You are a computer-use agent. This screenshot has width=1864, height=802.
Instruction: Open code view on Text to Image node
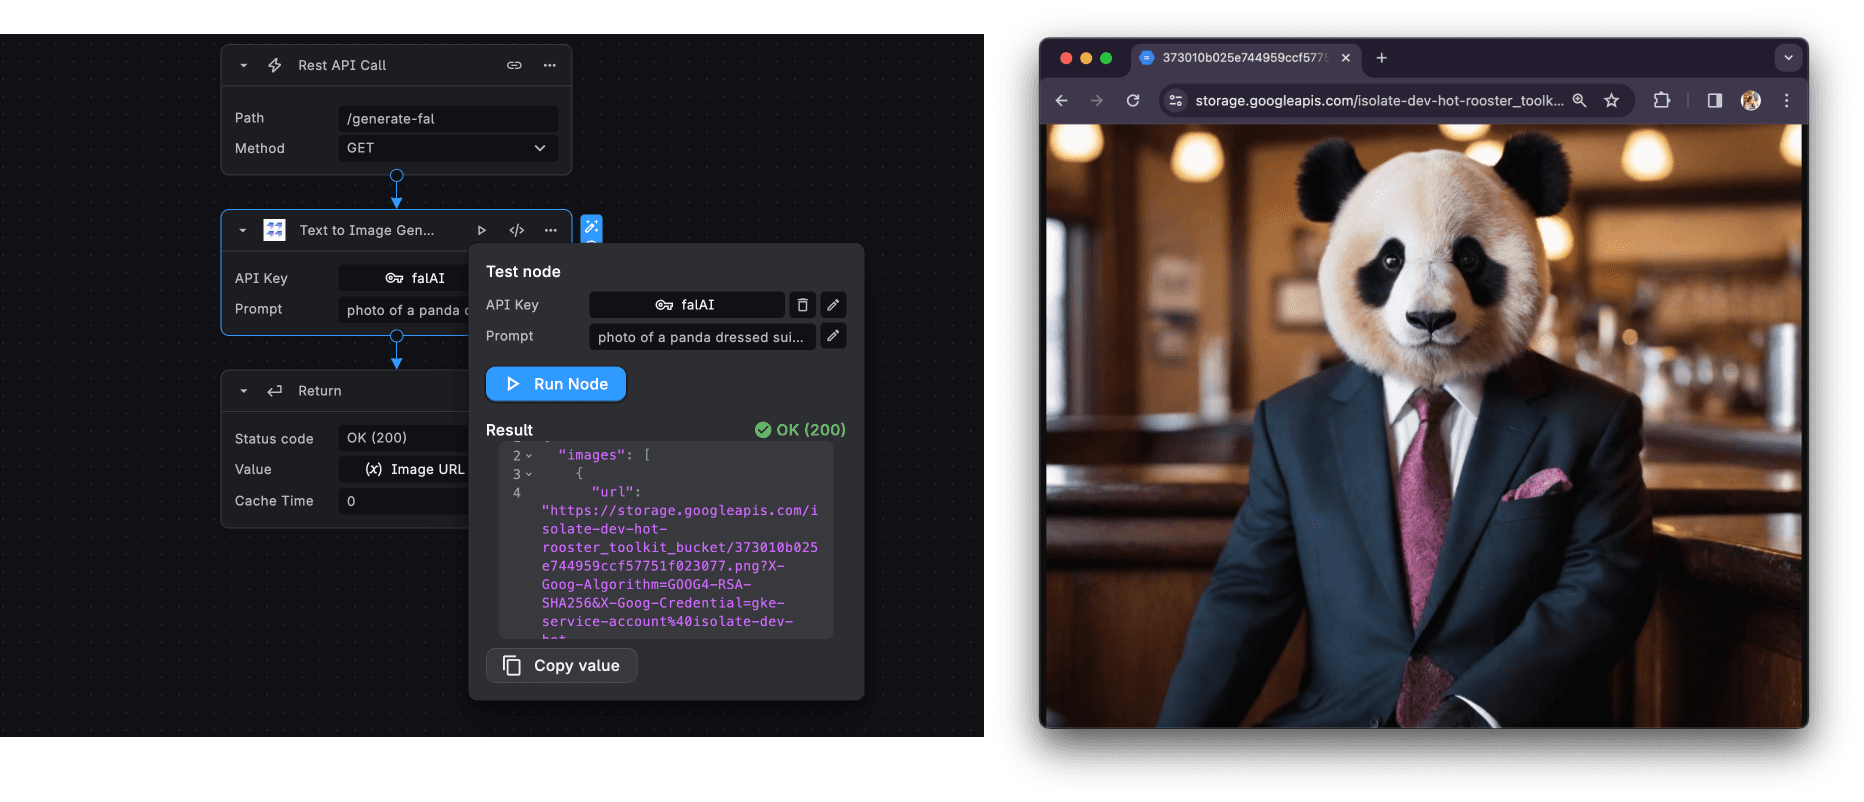pyautogui.click(x=516, y=230)
